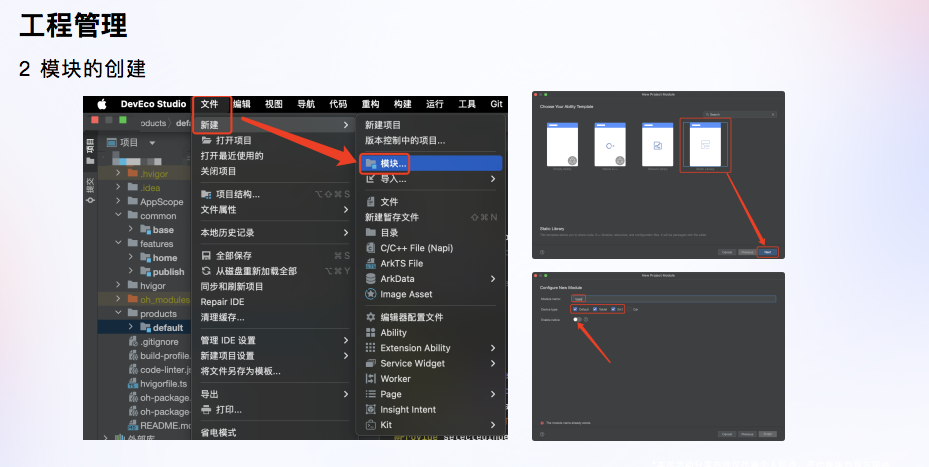Uncheck the Tablet device type checkbox
This screenshot has width=929, height=467.
coord(594,309)
